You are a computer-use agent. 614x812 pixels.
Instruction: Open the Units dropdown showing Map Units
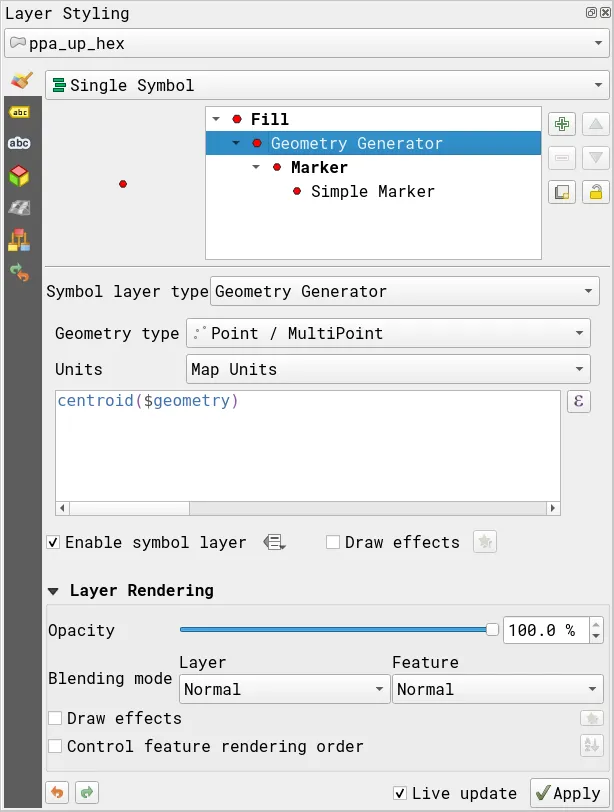tap(388, 369)
